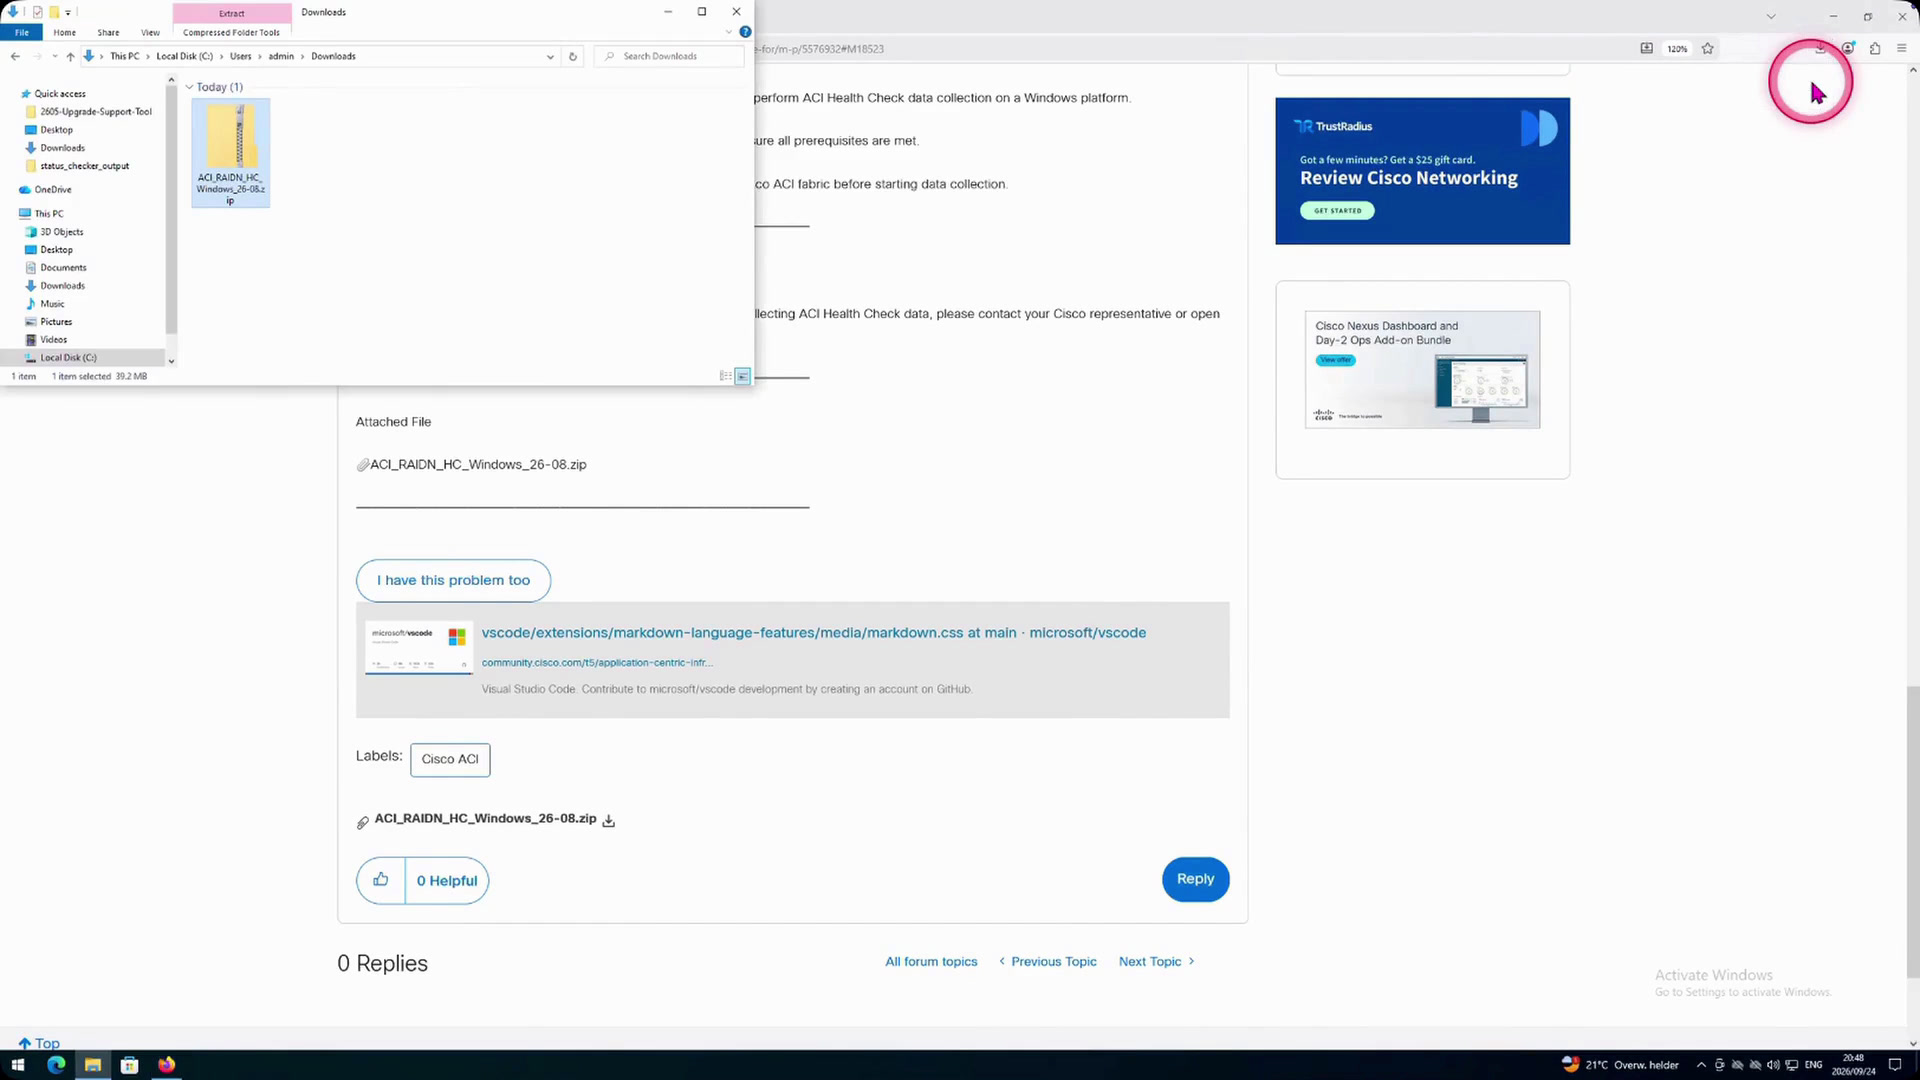Expand the Explorer ribbon chevron

click(x=728, y=32)
